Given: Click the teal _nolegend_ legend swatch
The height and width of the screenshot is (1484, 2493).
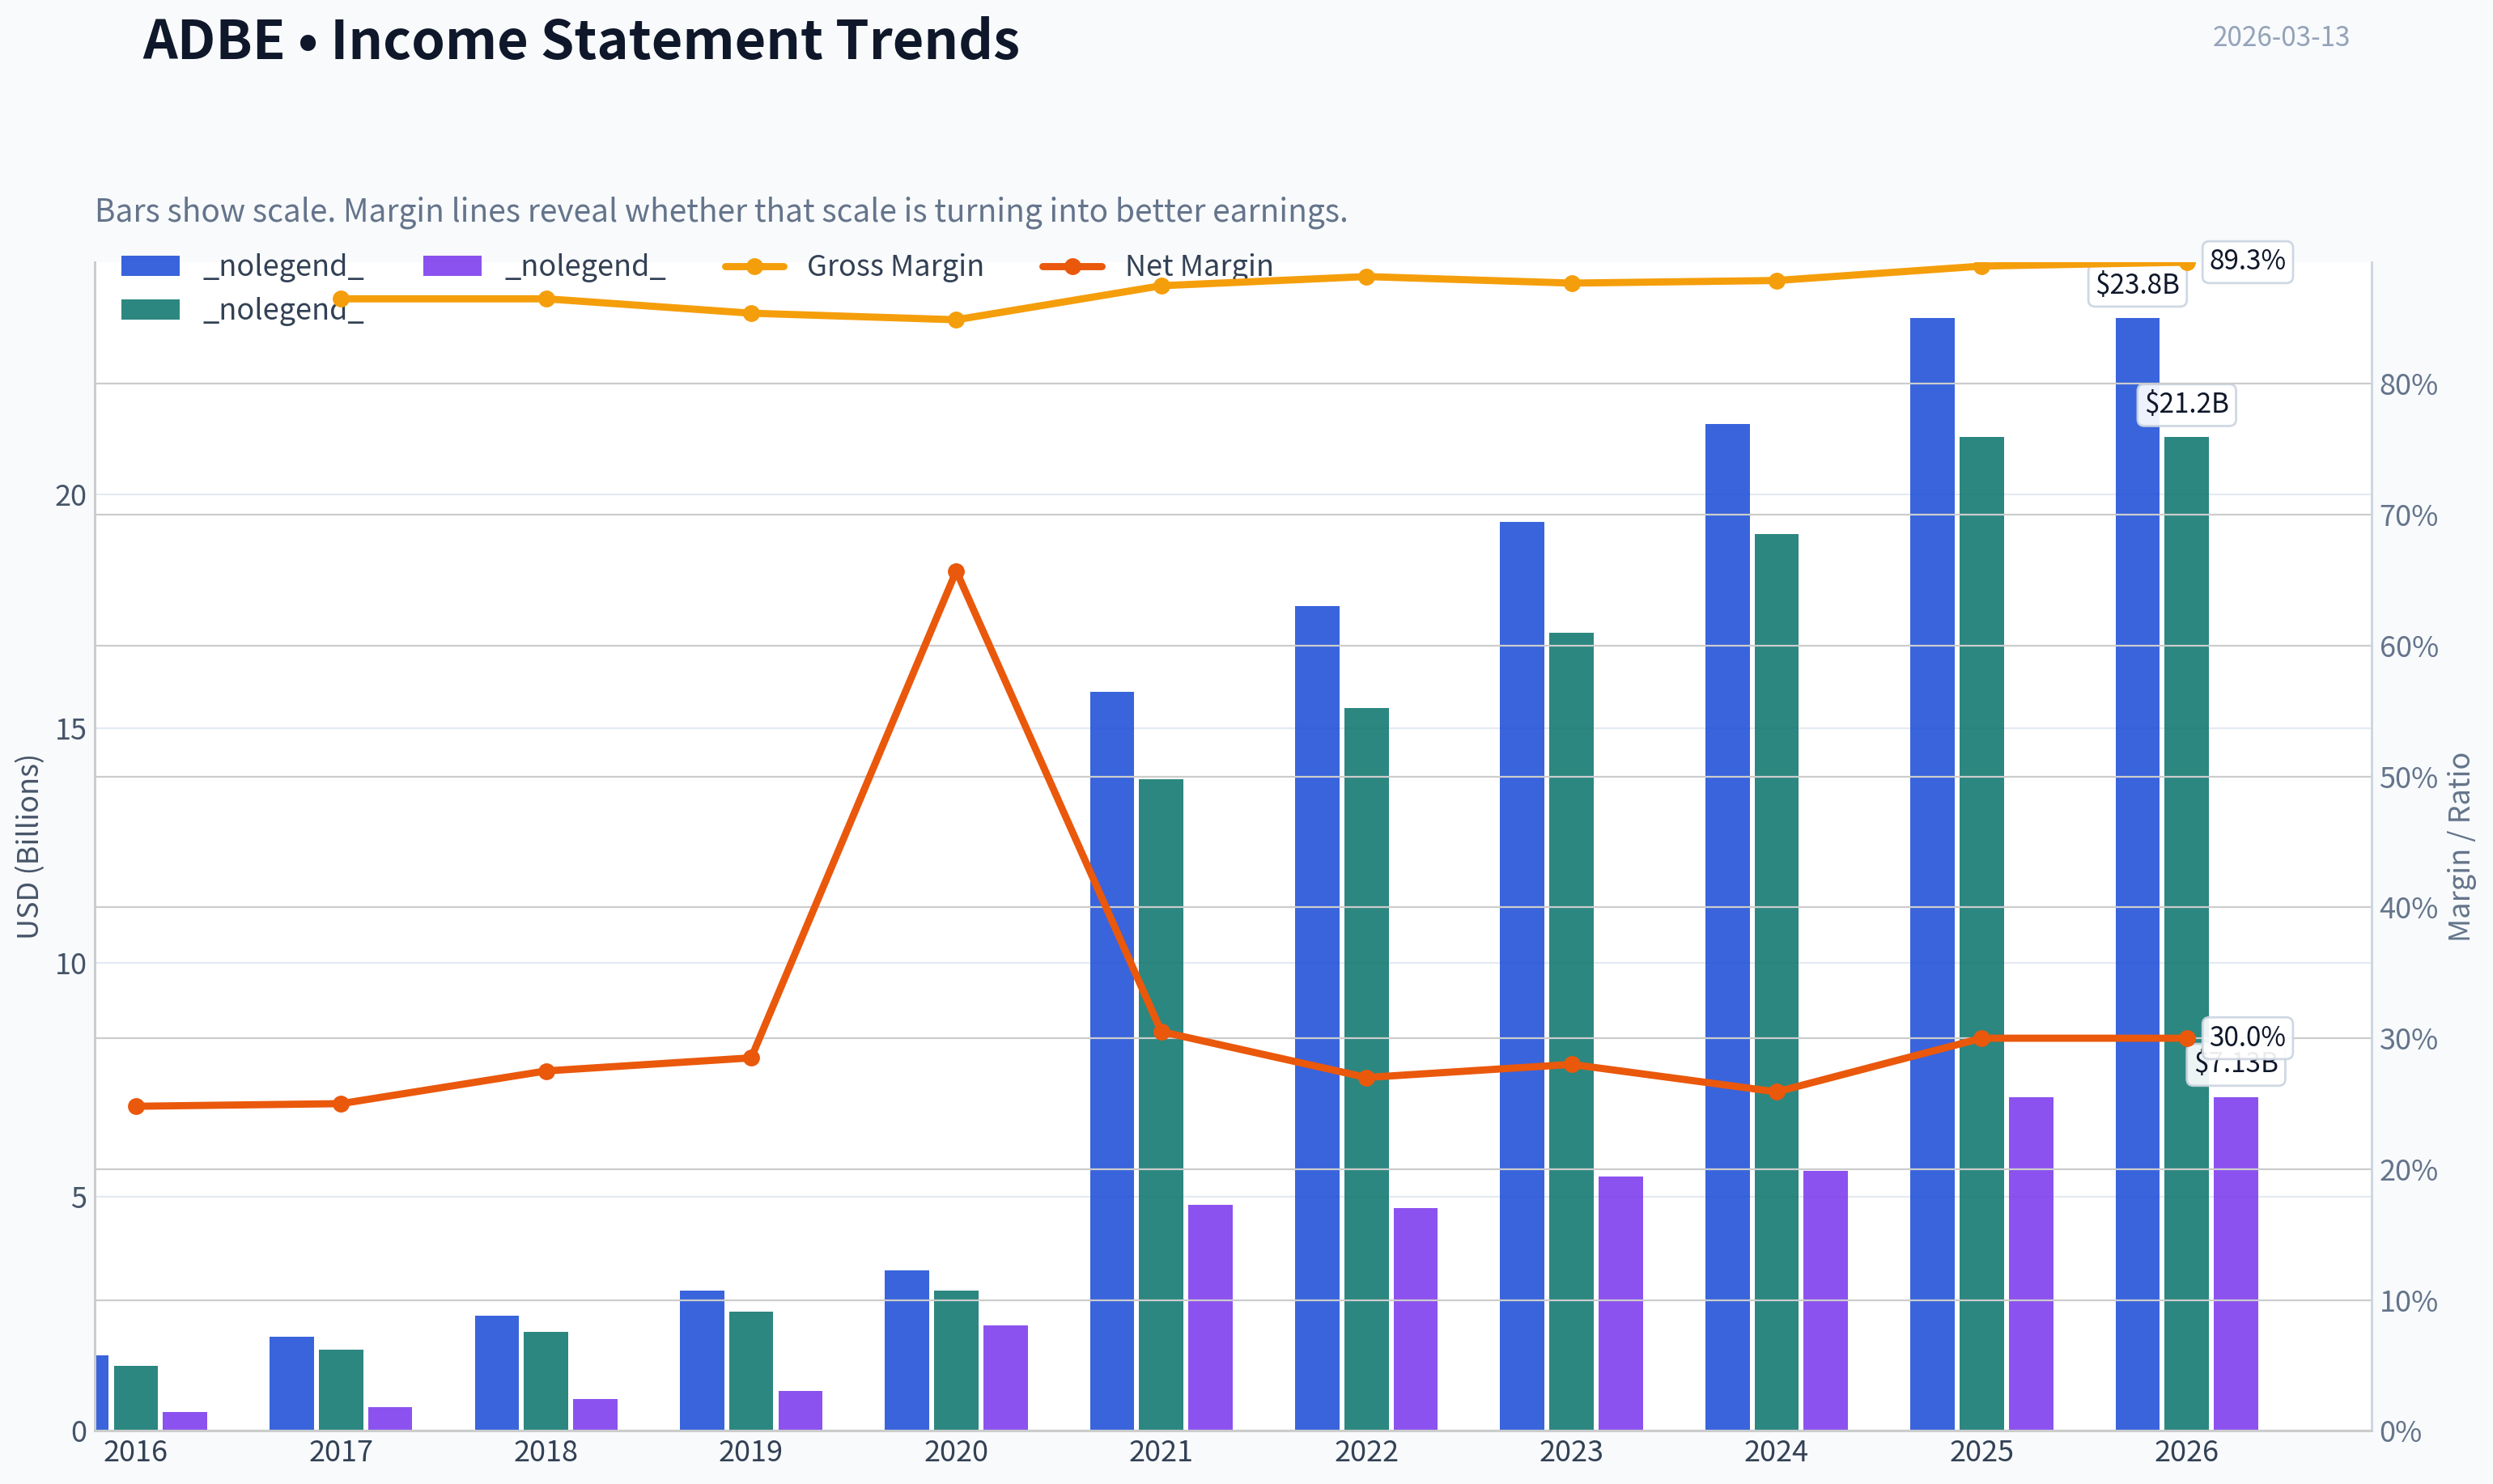Looking at the screenshot, I should pos(150,310).
